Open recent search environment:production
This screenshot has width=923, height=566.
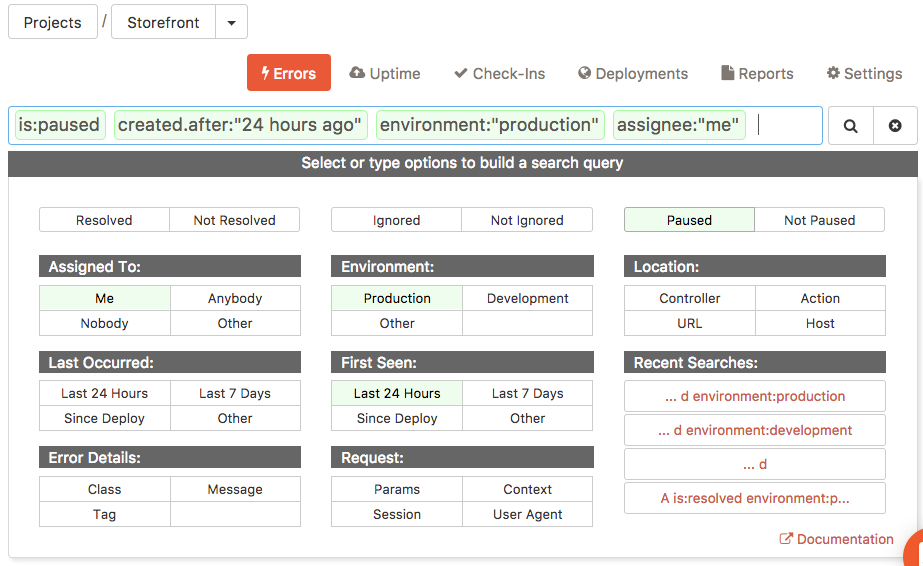(755, 396)
